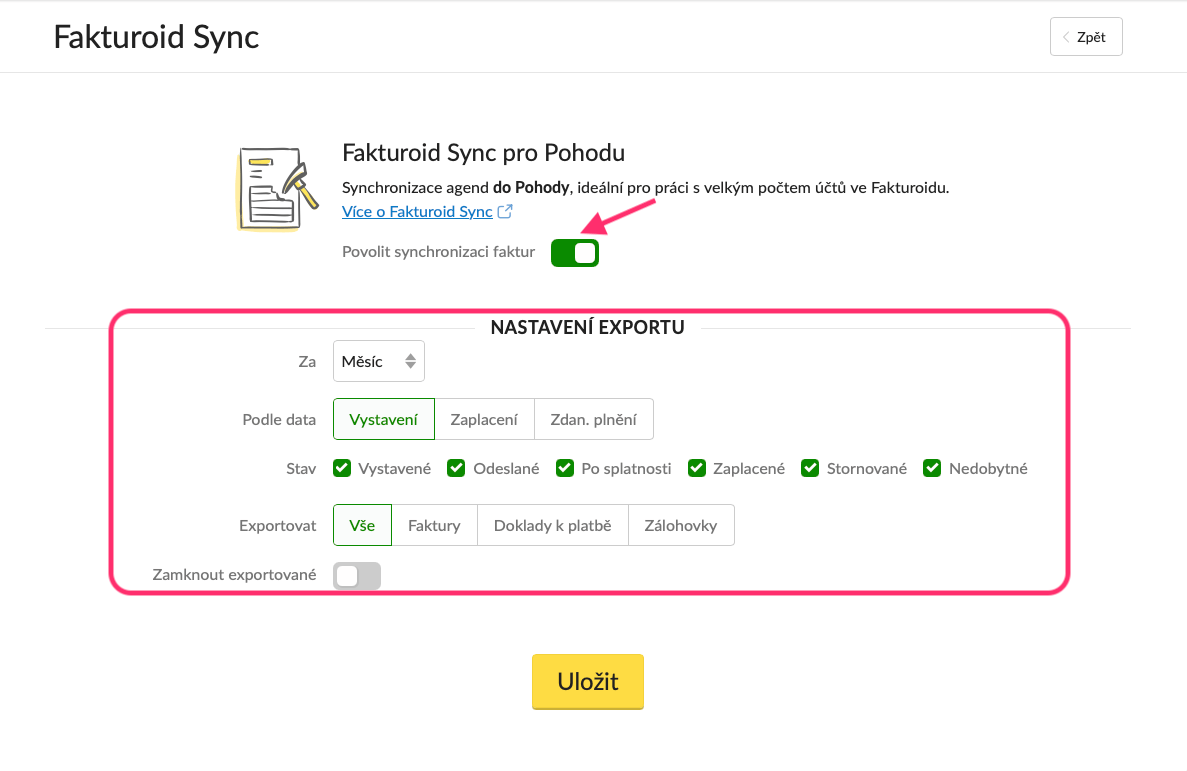The width and height of the screenshot is (1187, 771).
Task: Open the Více o Fakturoid Sync link
Action: [417, 211]
